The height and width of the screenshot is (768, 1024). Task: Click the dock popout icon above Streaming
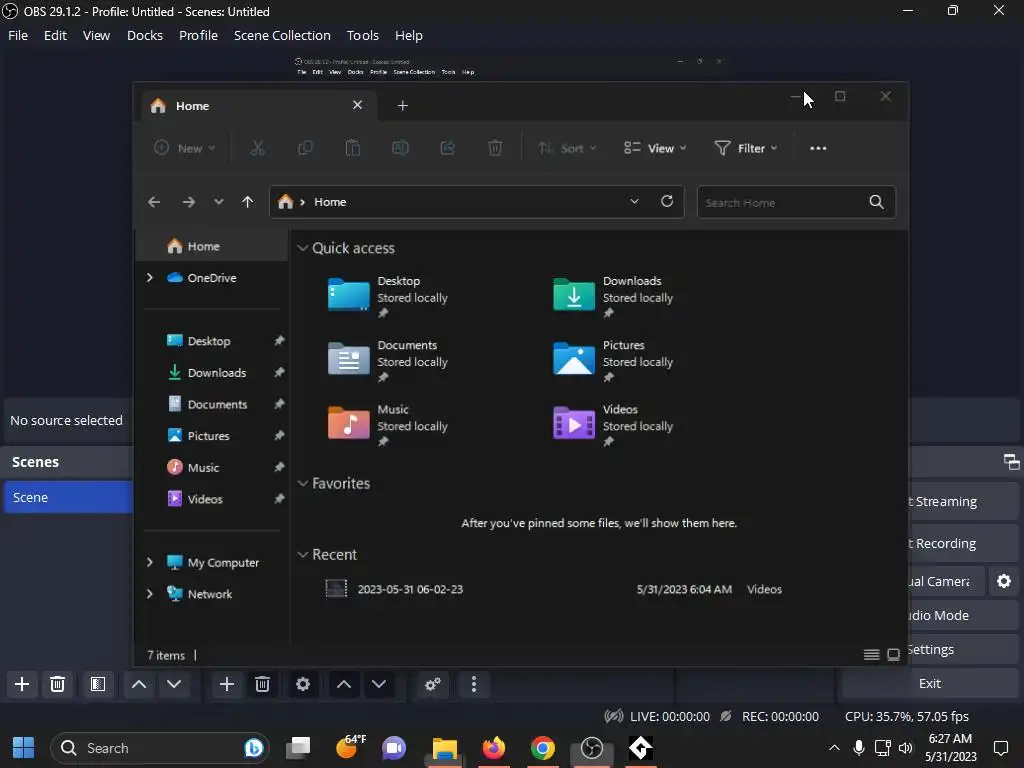1012,462
